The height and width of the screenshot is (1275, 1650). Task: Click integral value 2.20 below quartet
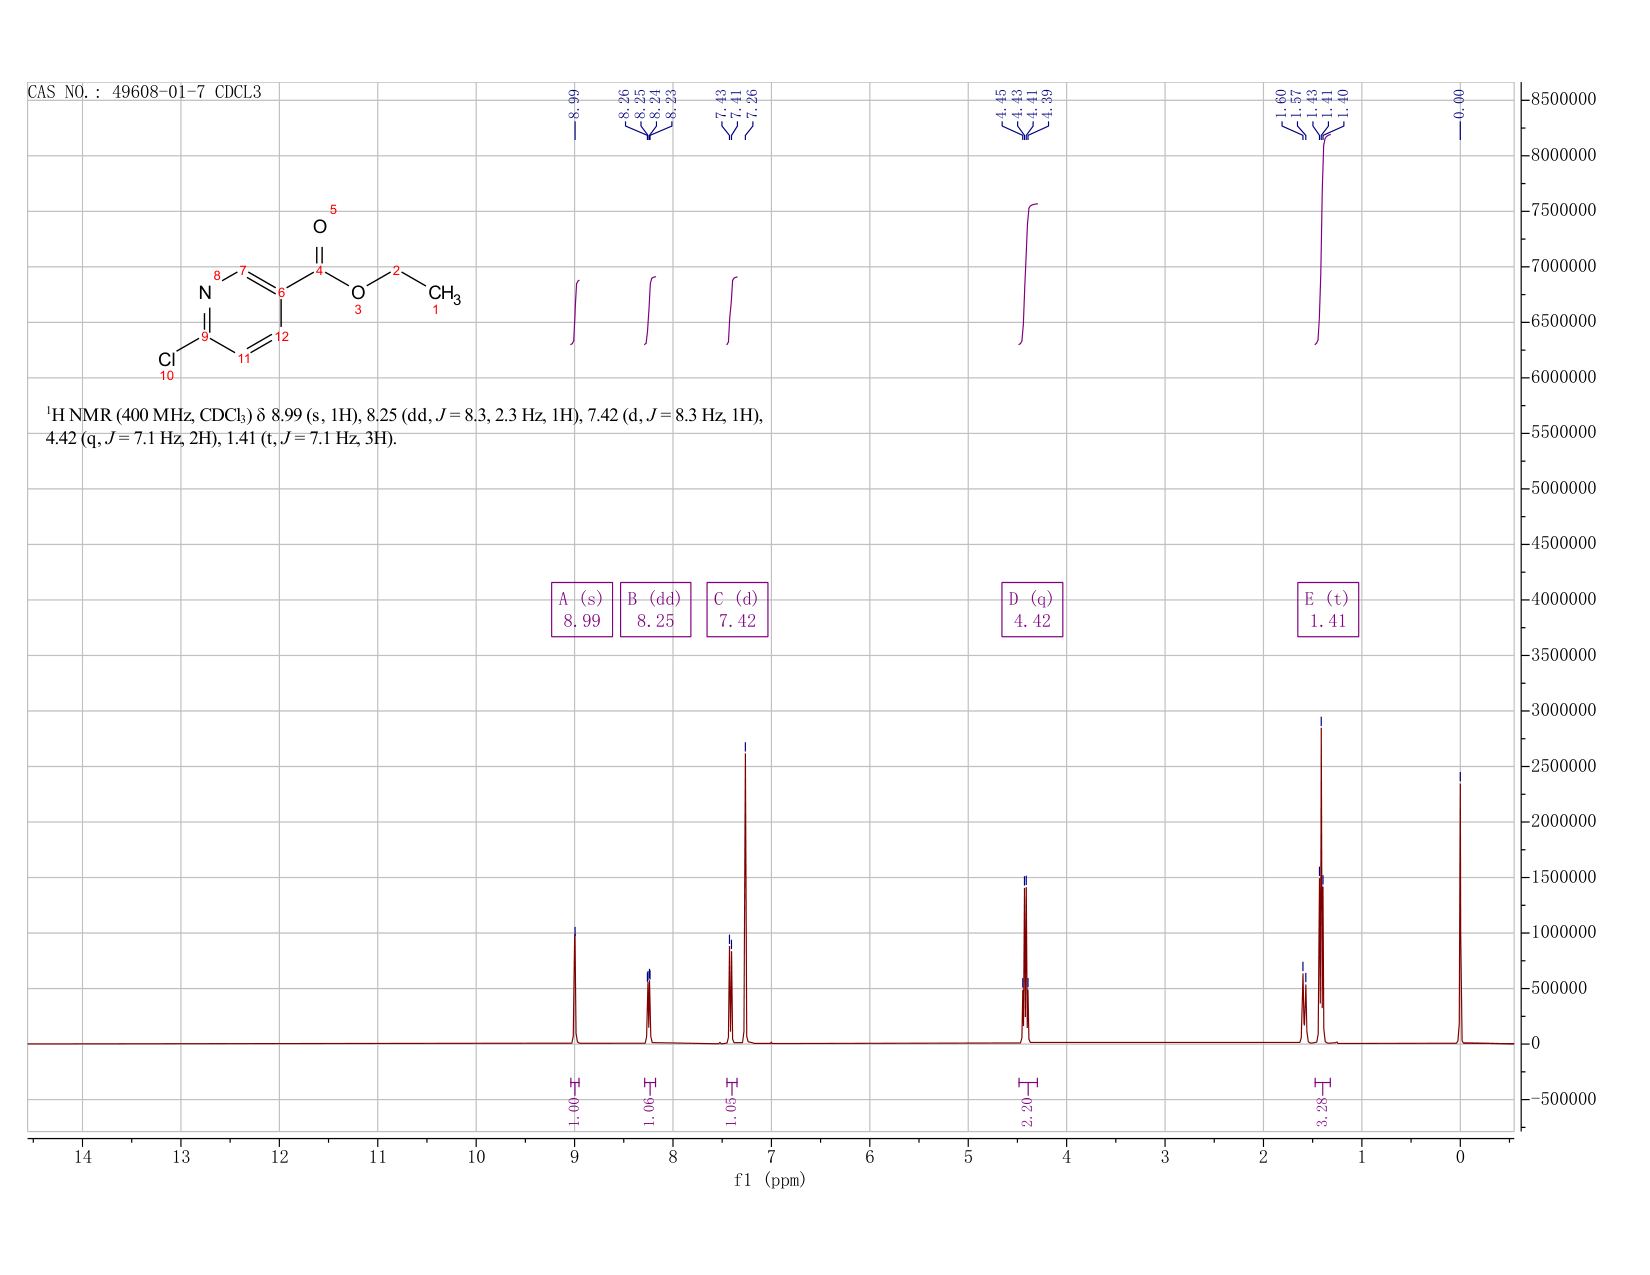point(1027,1111)
